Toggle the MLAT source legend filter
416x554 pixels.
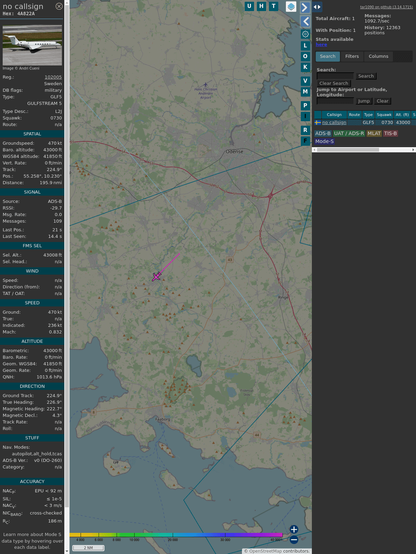(374, 133)
